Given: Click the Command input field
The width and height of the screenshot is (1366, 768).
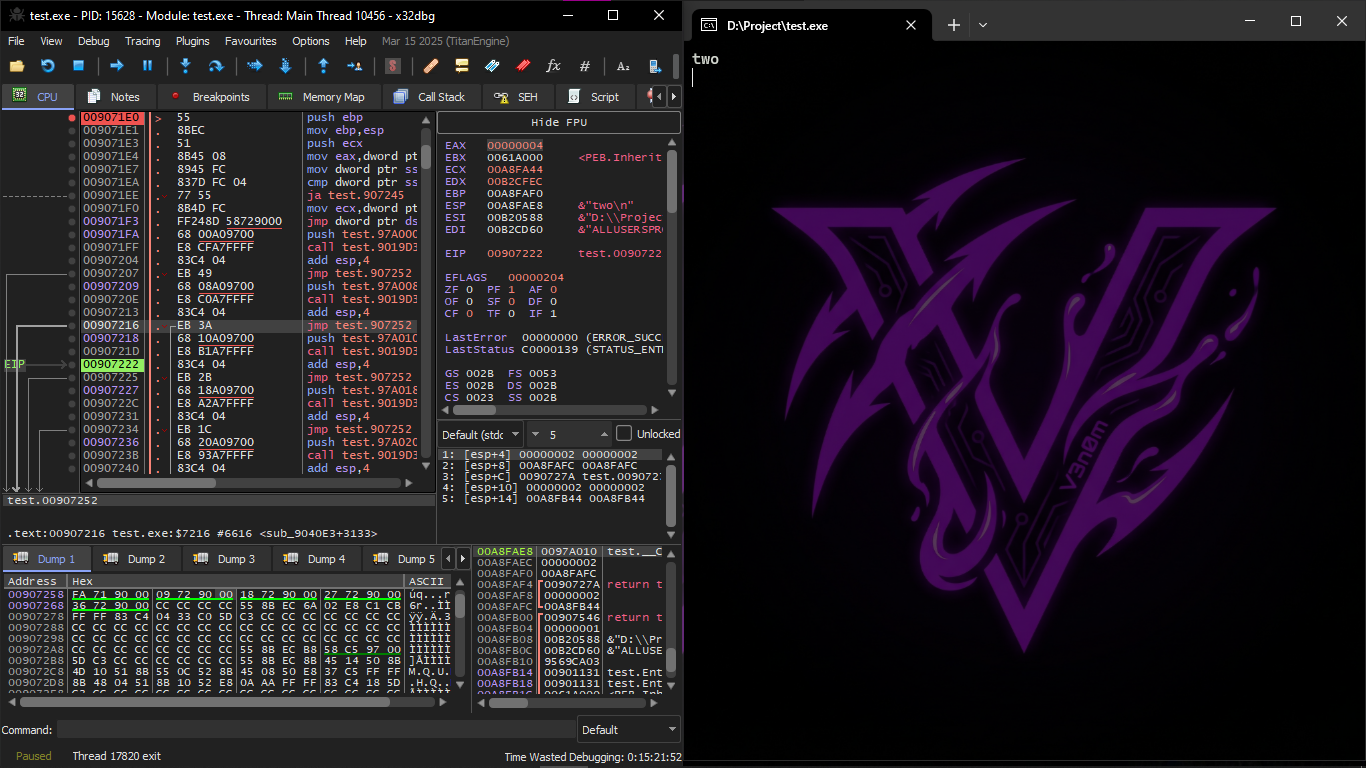Looking at the screenshot, I should (x=315, y=730).
